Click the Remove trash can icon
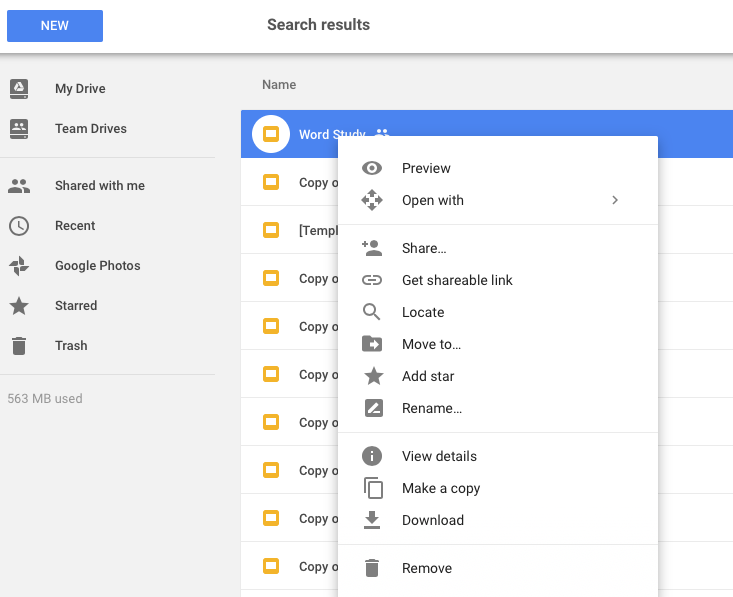The height and width of the screenshot is (597, 733). 372,568
